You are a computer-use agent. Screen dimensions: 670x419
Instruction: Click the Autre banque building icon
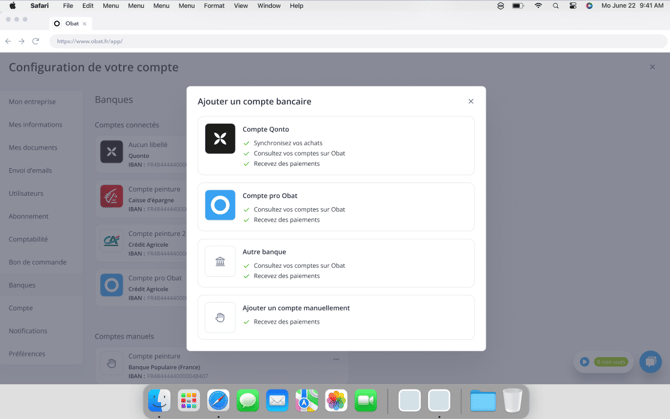click(220, 262)
